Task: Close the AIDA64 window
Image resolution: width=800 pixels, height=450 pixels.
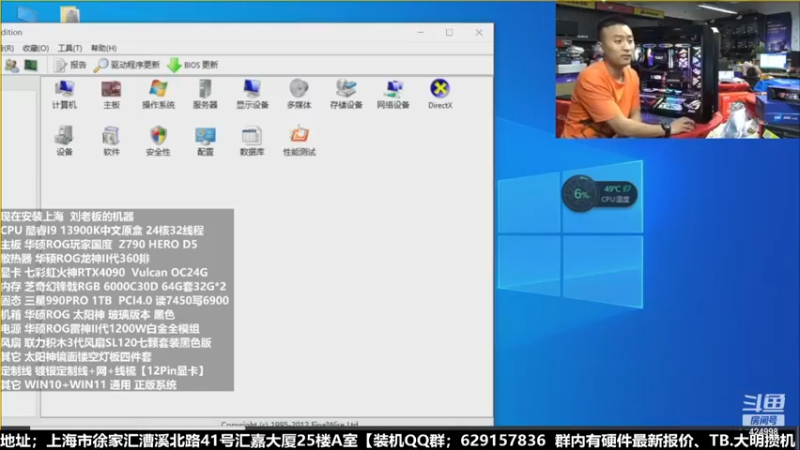Action: click(x=479, y=32)
